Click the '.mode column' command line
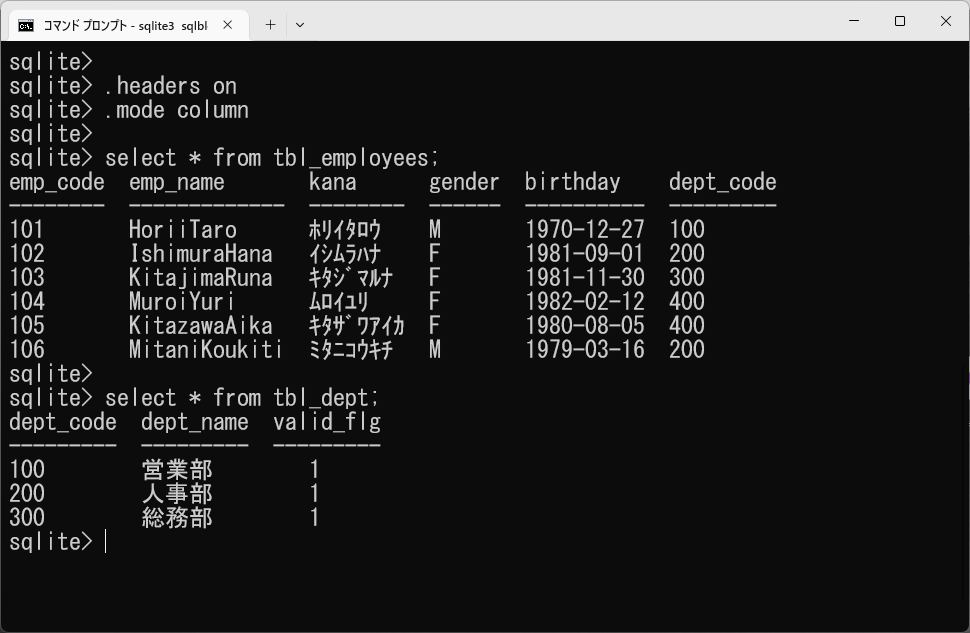Image resolution: width=970 pixels, height=633 pixels. (x=176, y=110)
